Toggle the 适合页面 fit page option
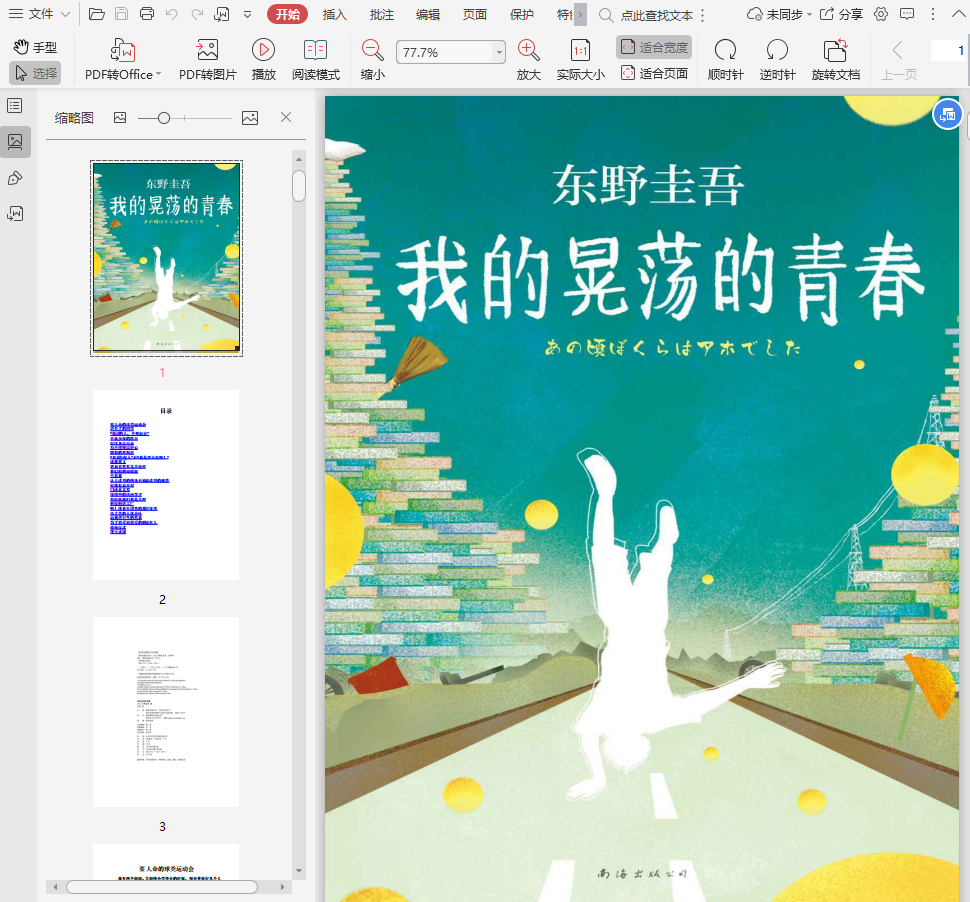Screen dimensions: 970x902 click(654, 73)
